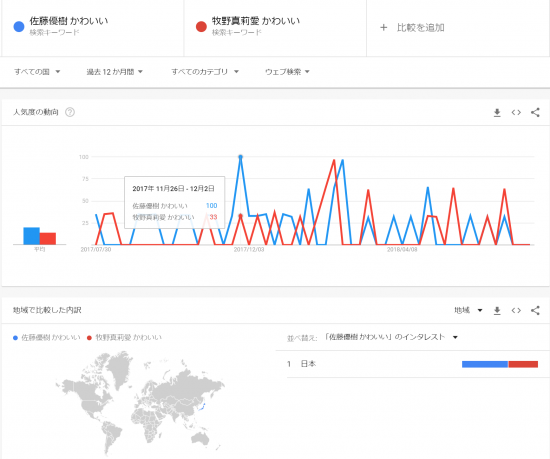Screen dimensions: 550x459
Task: Open the すべての国 country dropdown
Action: 37,72
